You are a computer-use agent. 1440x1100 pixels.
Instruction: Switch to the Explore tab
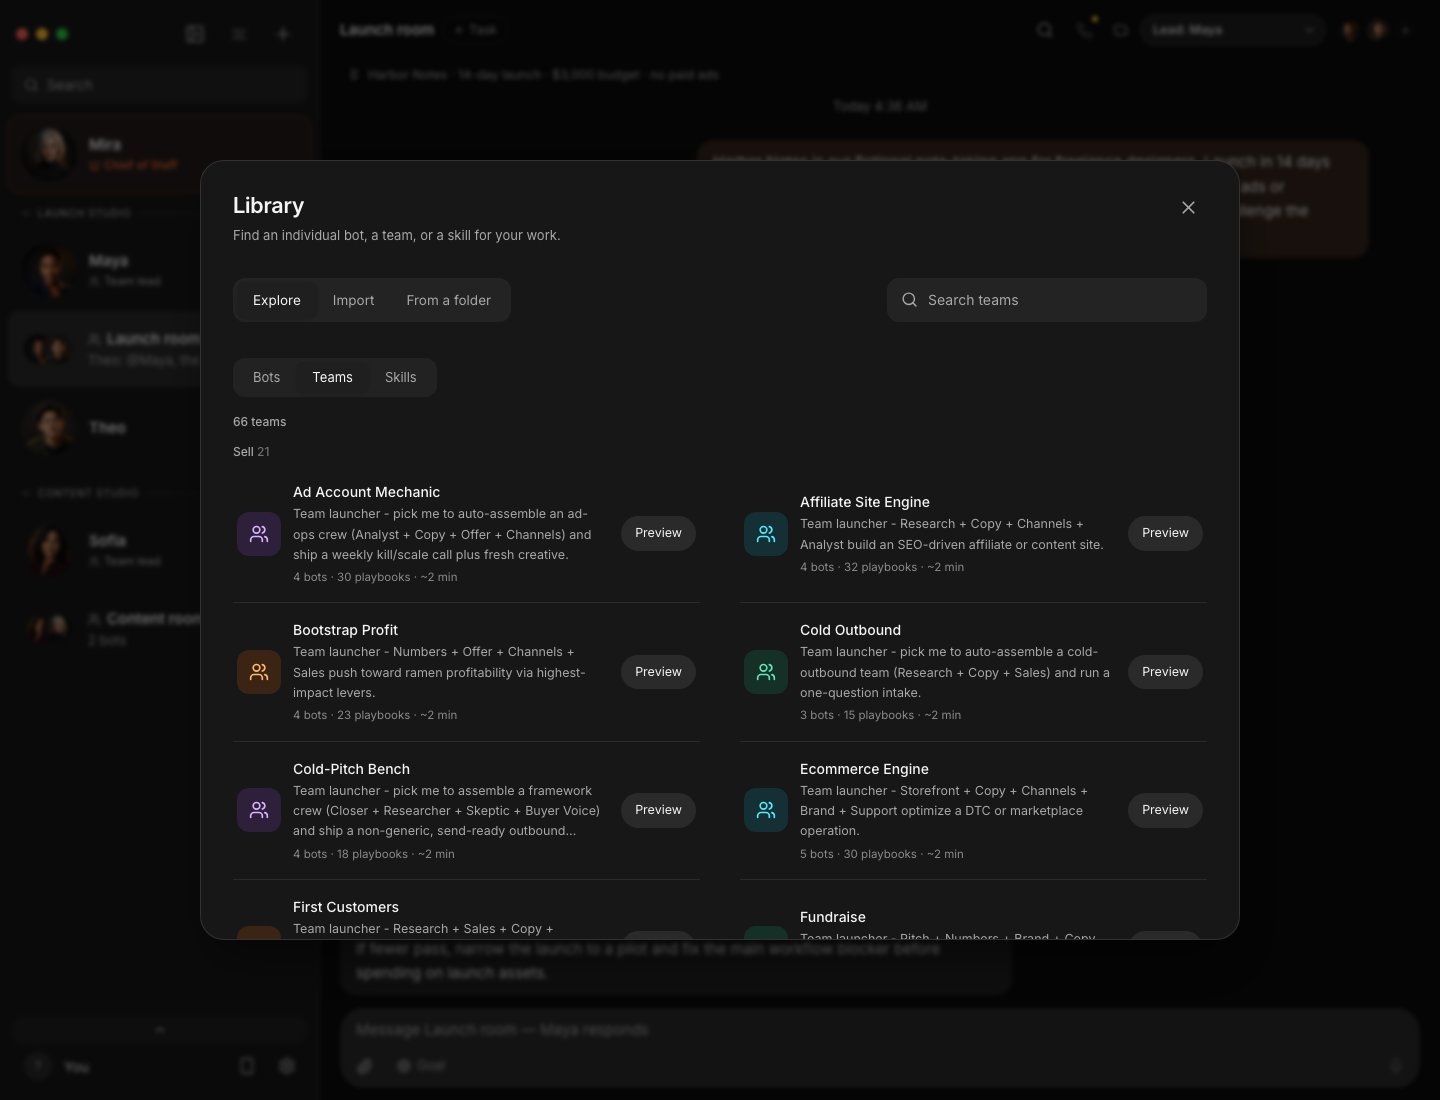click(277, 300)
